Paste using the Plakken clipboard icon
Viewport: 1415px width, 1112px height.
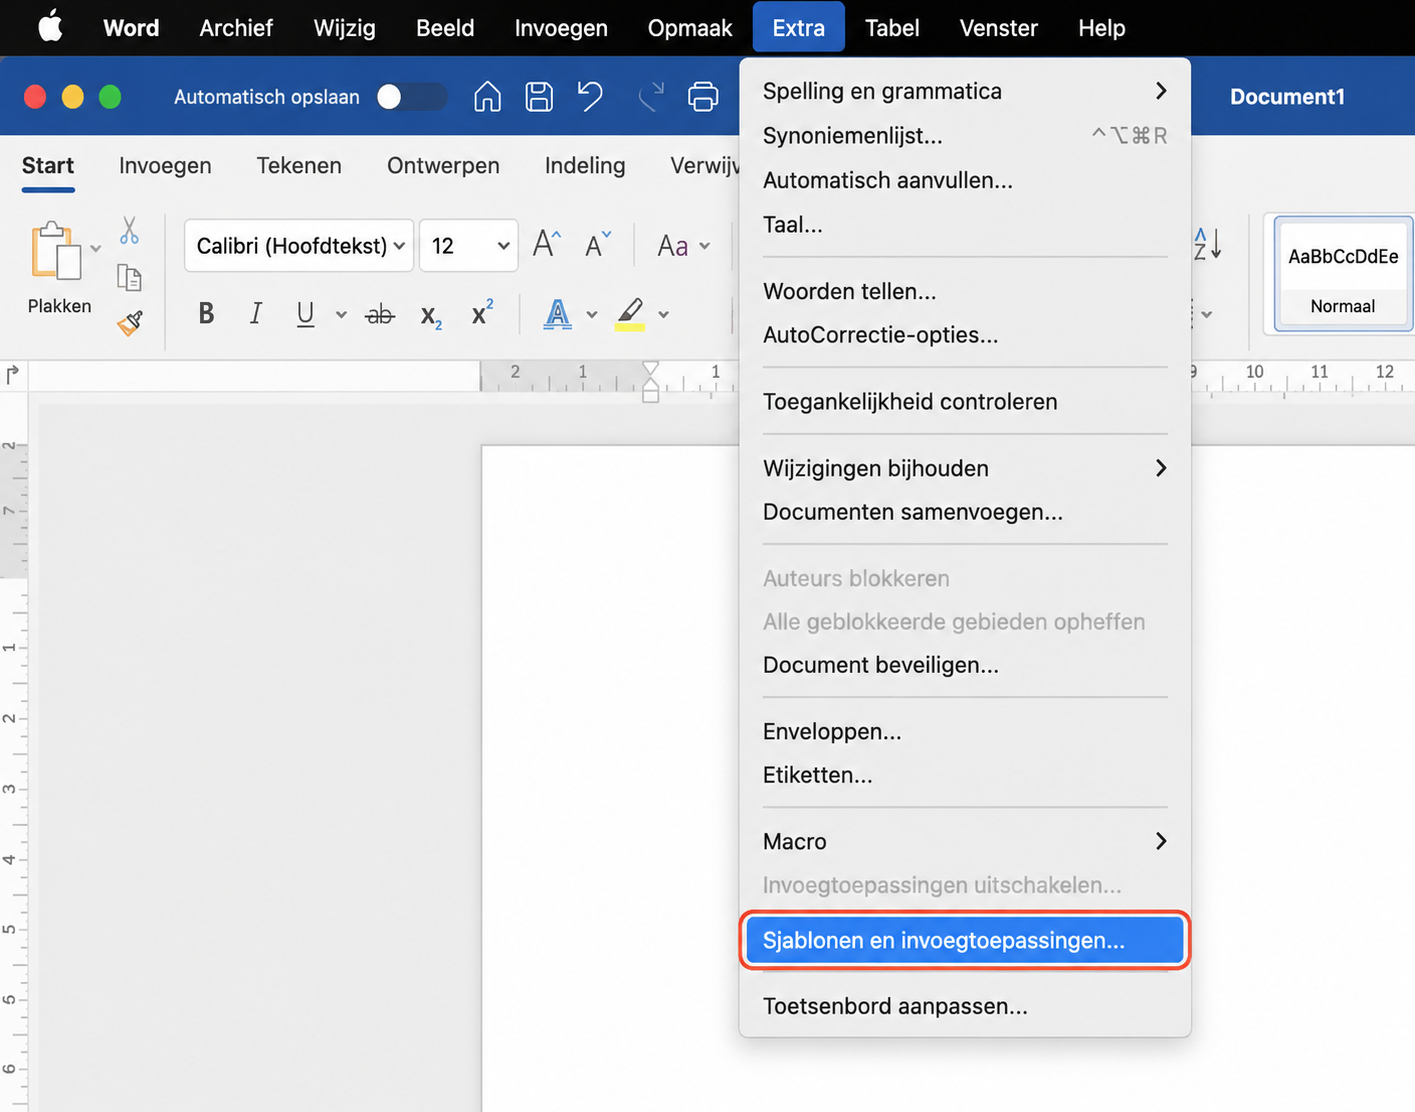click(x=55, y=250)
